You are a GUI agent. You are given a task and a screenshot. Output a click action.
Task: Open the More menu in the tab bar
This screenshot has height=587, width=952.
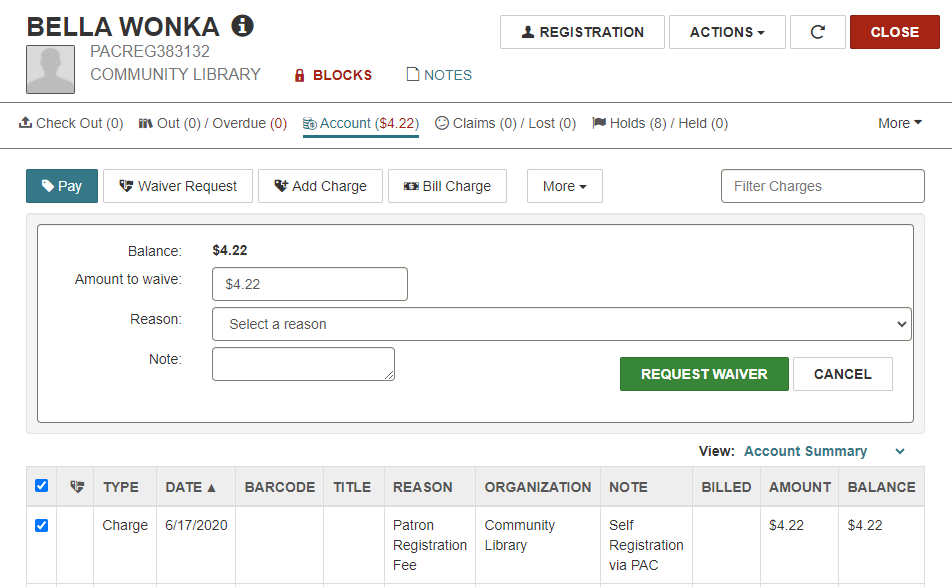tap(900, 123)
